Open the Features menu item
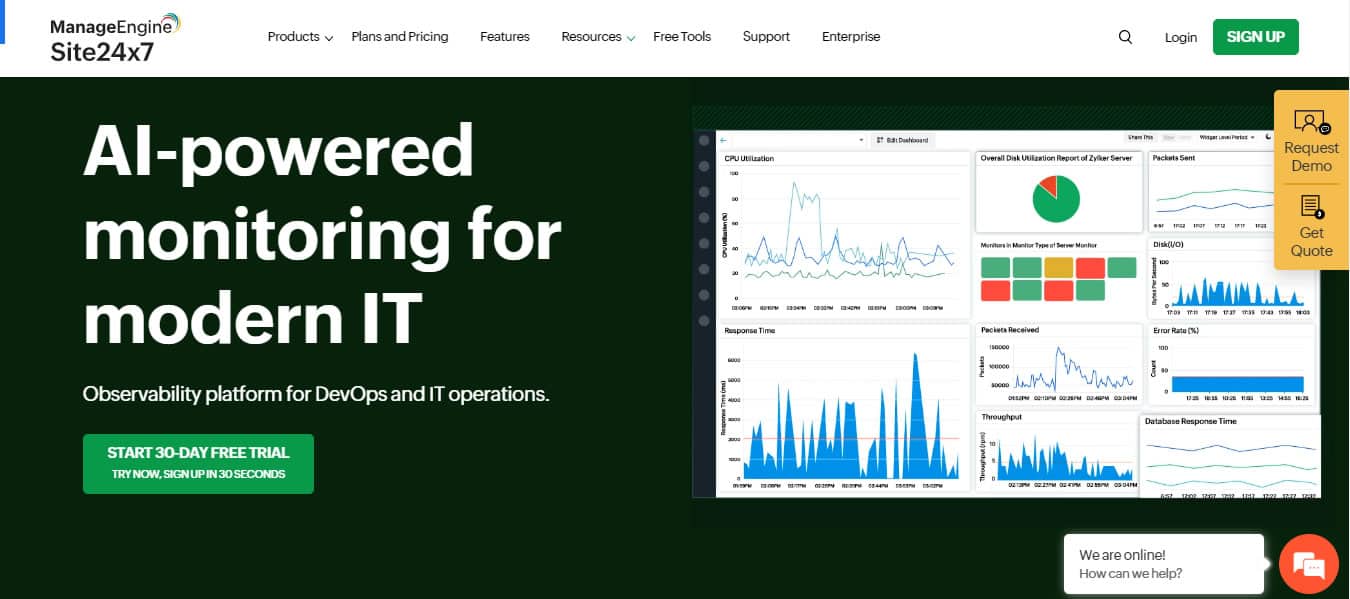 504,37
